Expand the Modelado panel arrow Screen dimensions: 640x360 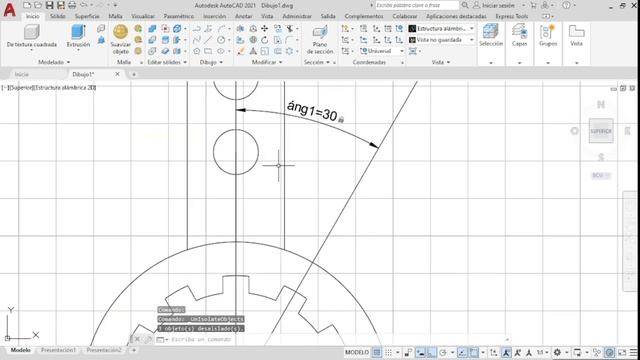(x=68, y=62)
